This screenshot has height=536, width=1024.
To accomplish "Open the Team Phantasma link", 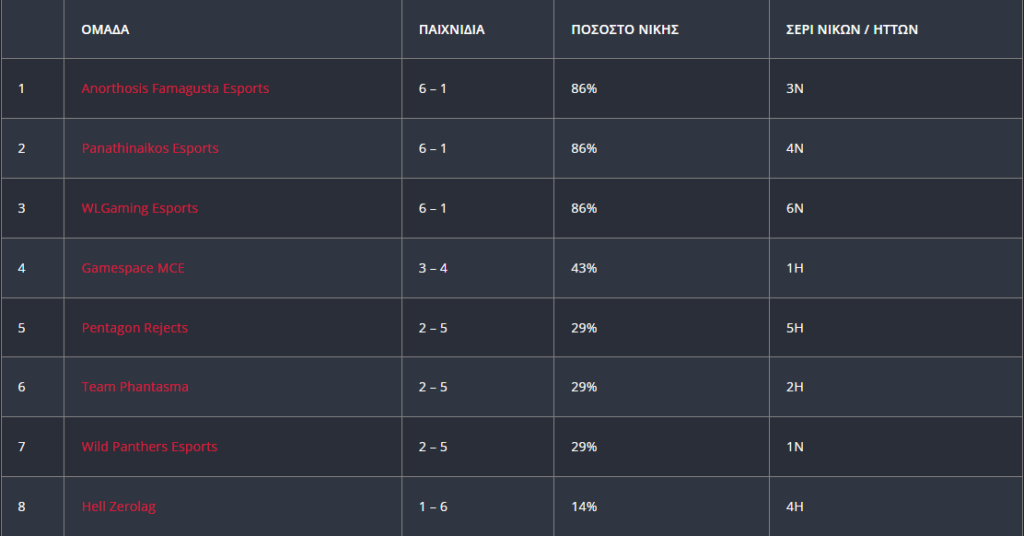I will click(x=135, y=386).
